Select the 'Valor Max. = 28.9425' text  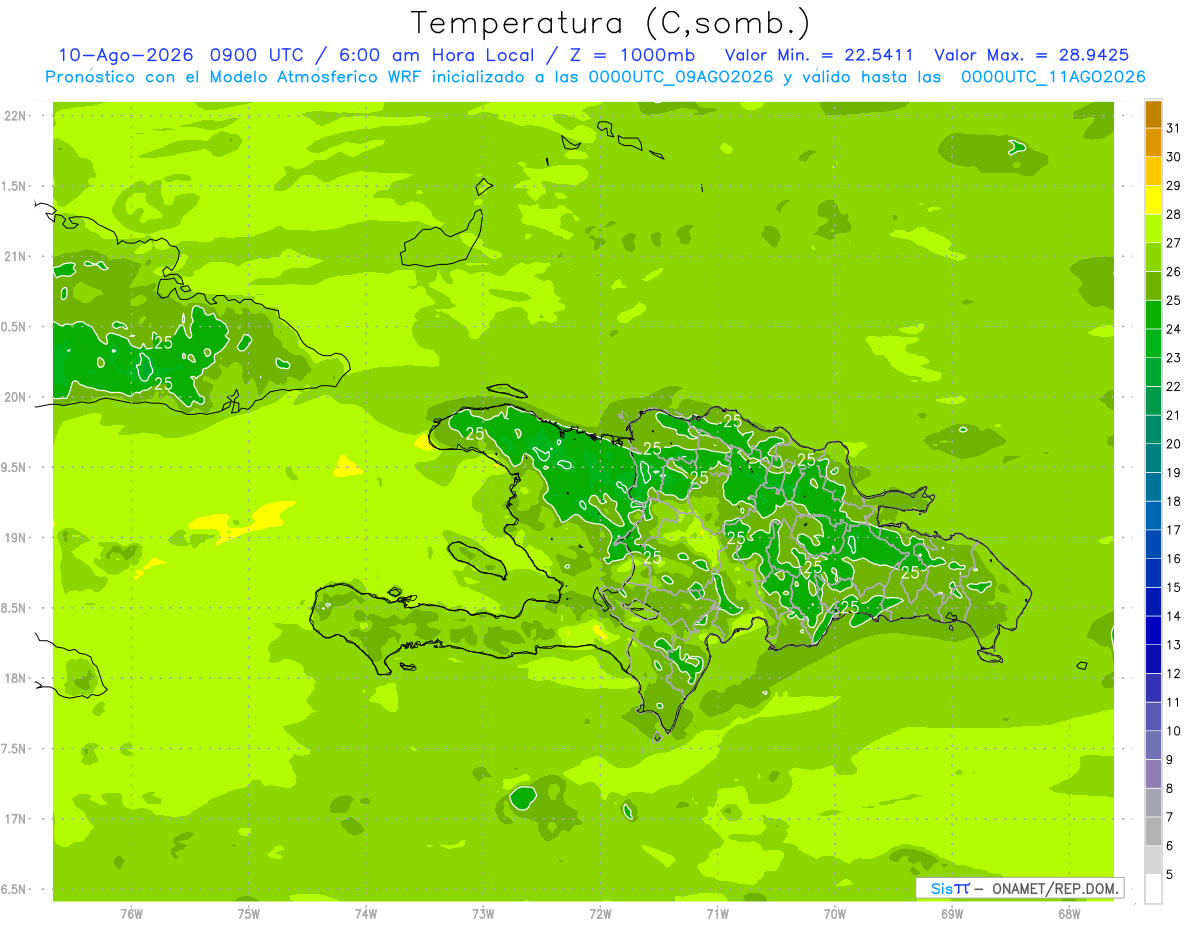click(1031, 55)
